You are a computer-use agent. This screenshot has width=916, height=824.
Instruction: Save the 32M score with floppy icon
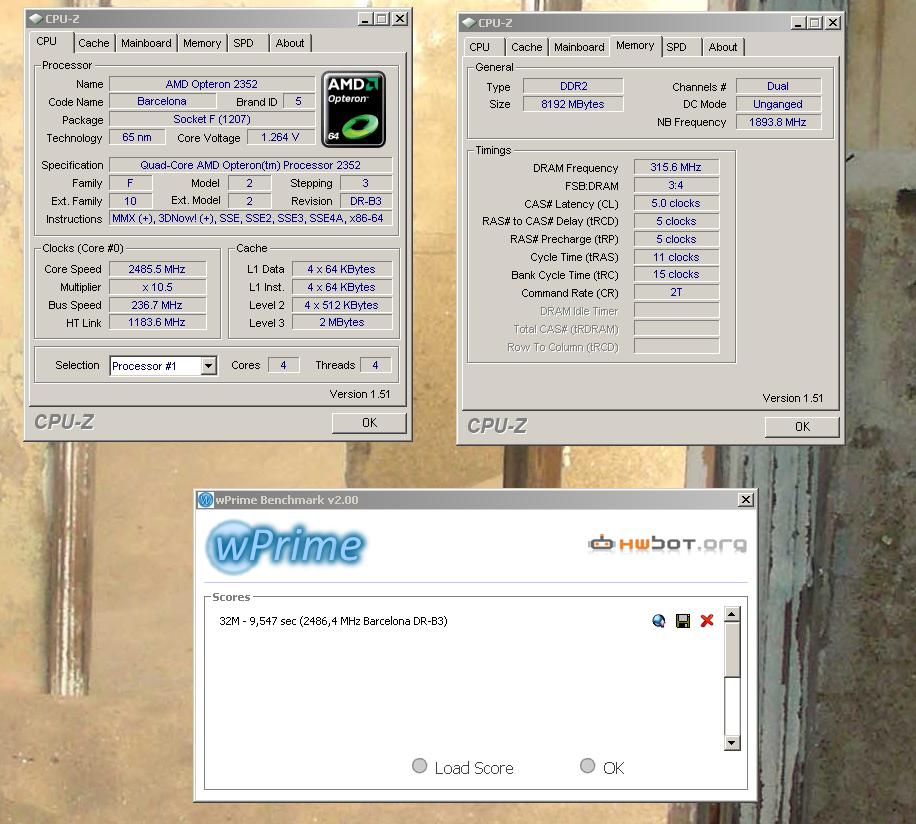click(682, 621)
